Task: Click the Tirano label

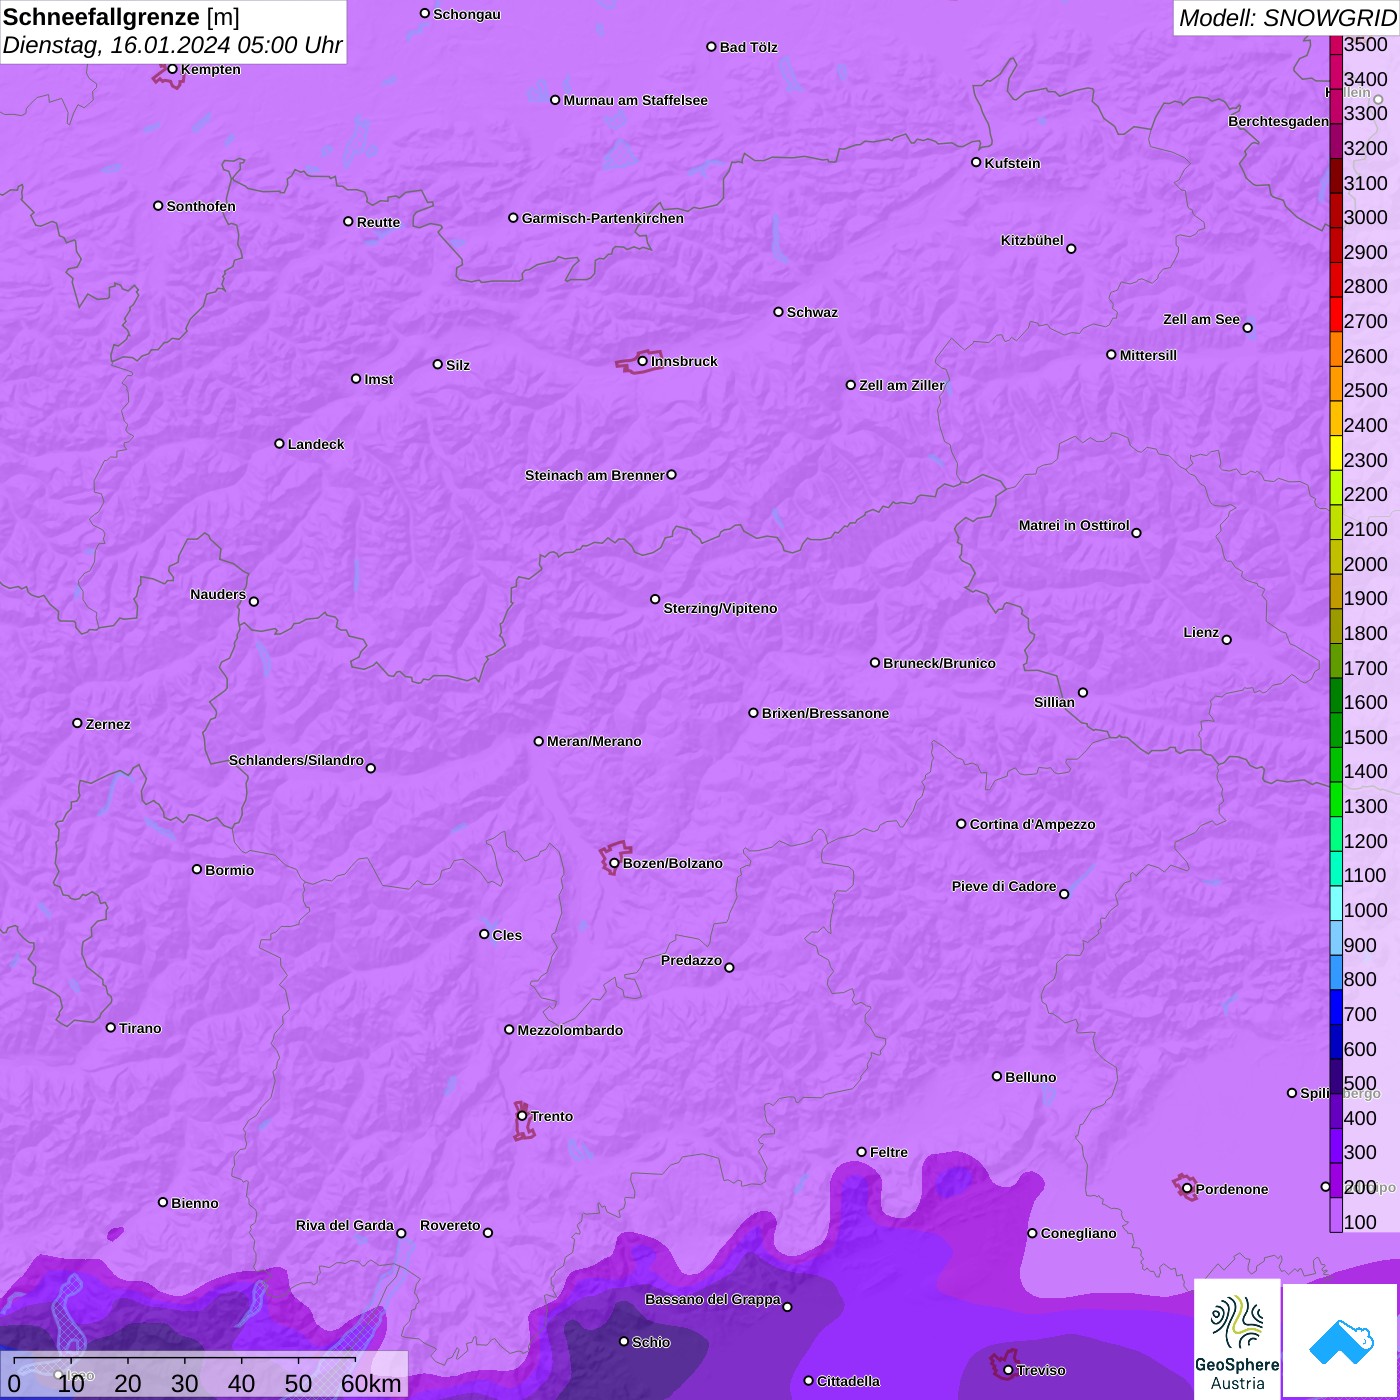Action: [x=140, y=1028]
